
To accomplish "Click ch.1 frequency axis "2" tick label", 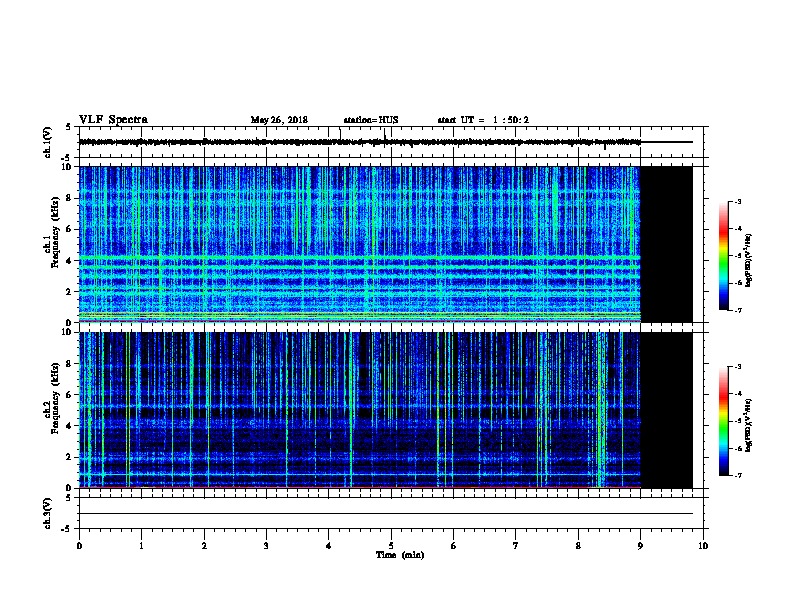I will coord(69,292).
